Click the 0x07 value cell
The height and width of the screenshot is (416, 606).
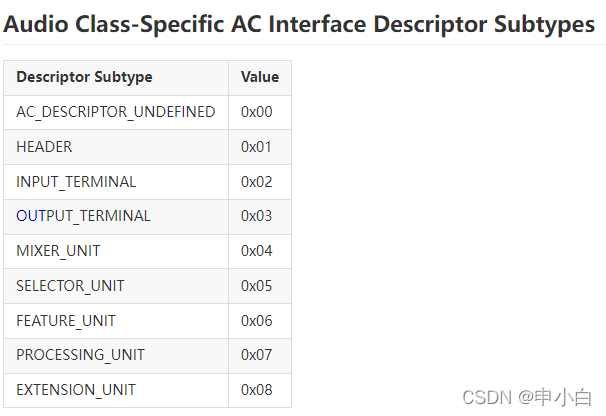[260, 356]
